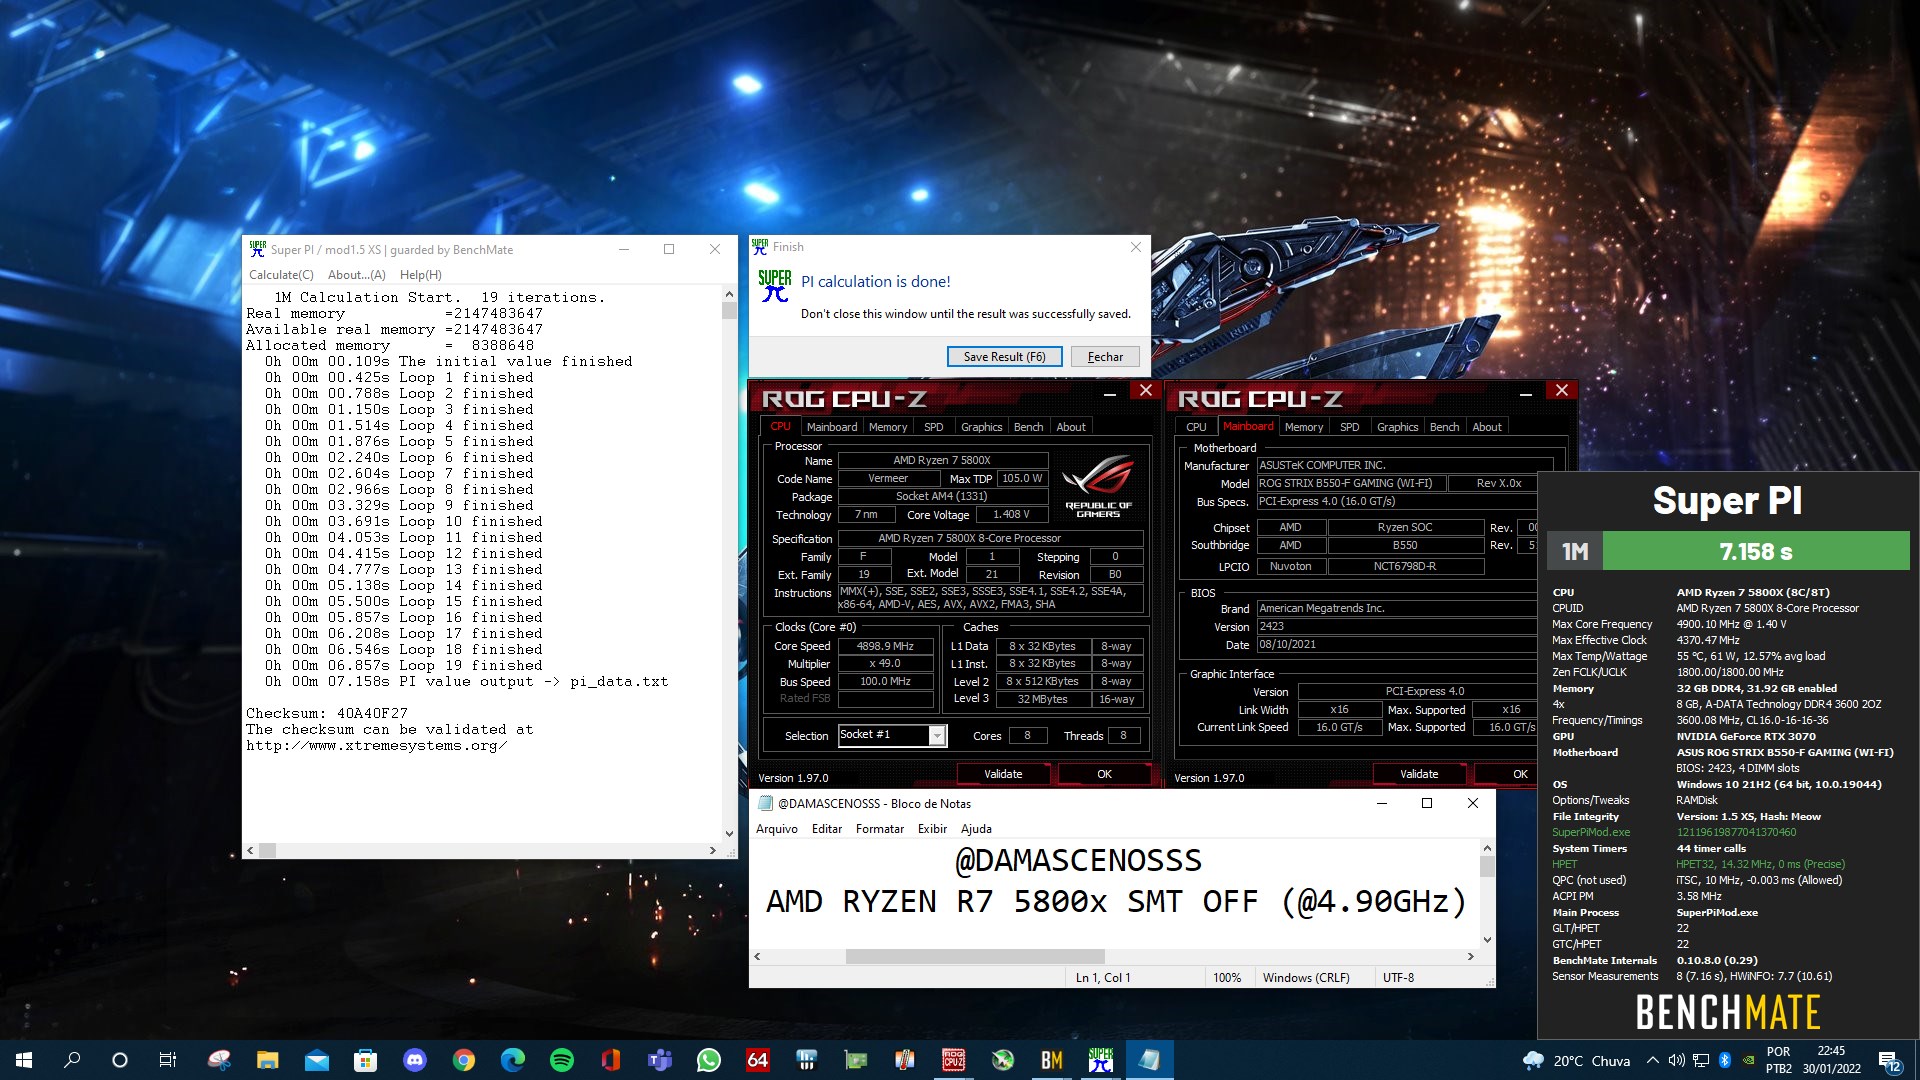1920x1080 pixels.
Task: Open Cortana circle icon on the taskbar
Action: point(120,1060)
